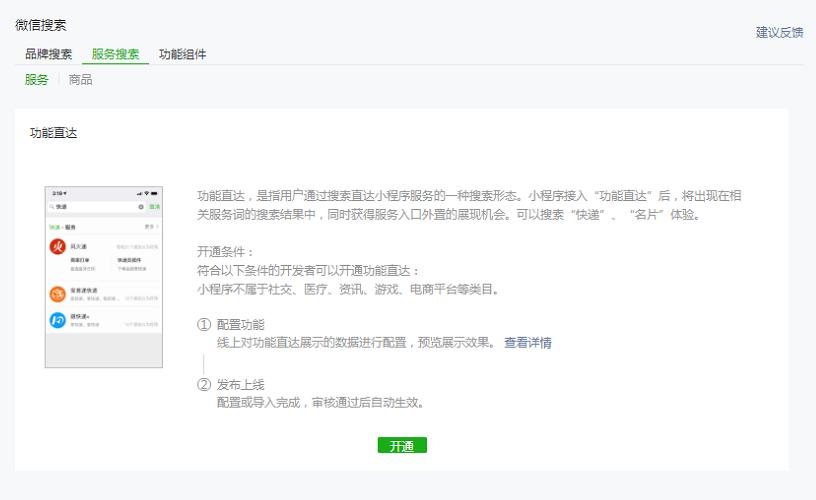Click the blue express icon in the phone preview

58,320
